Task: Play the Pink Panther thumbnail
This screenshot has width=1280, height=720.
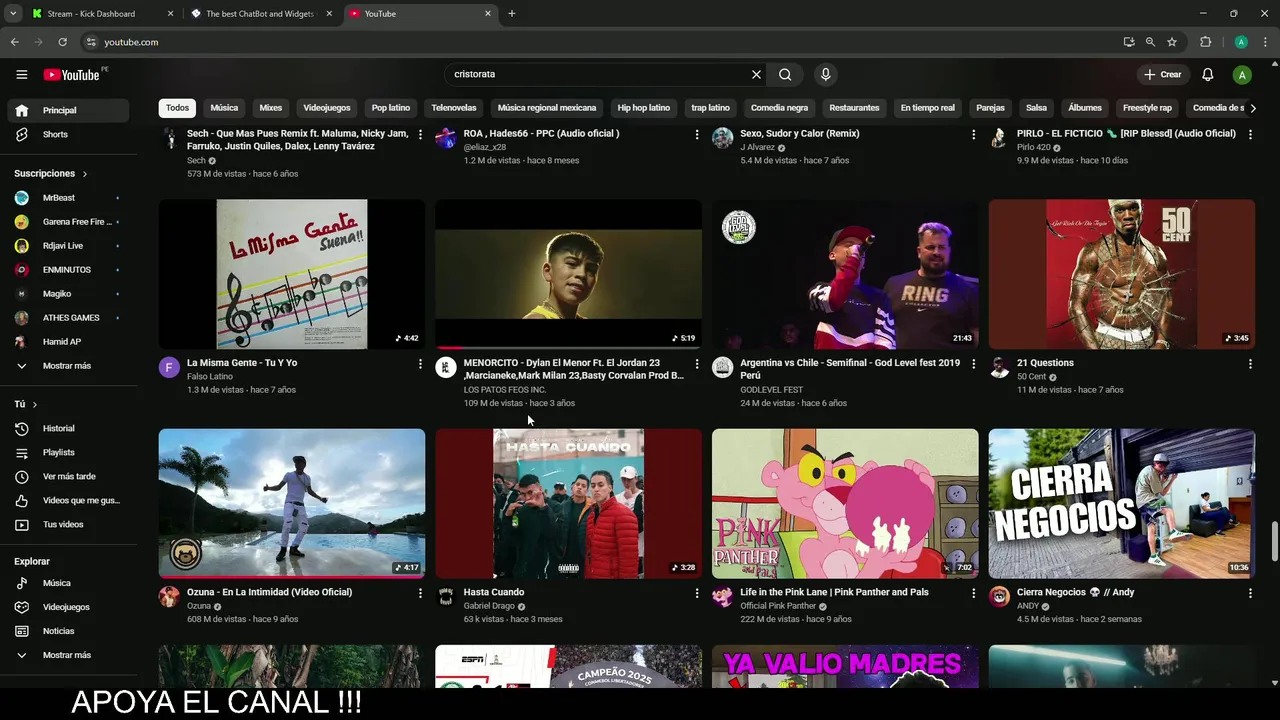Action: click(x=845, y=503)
